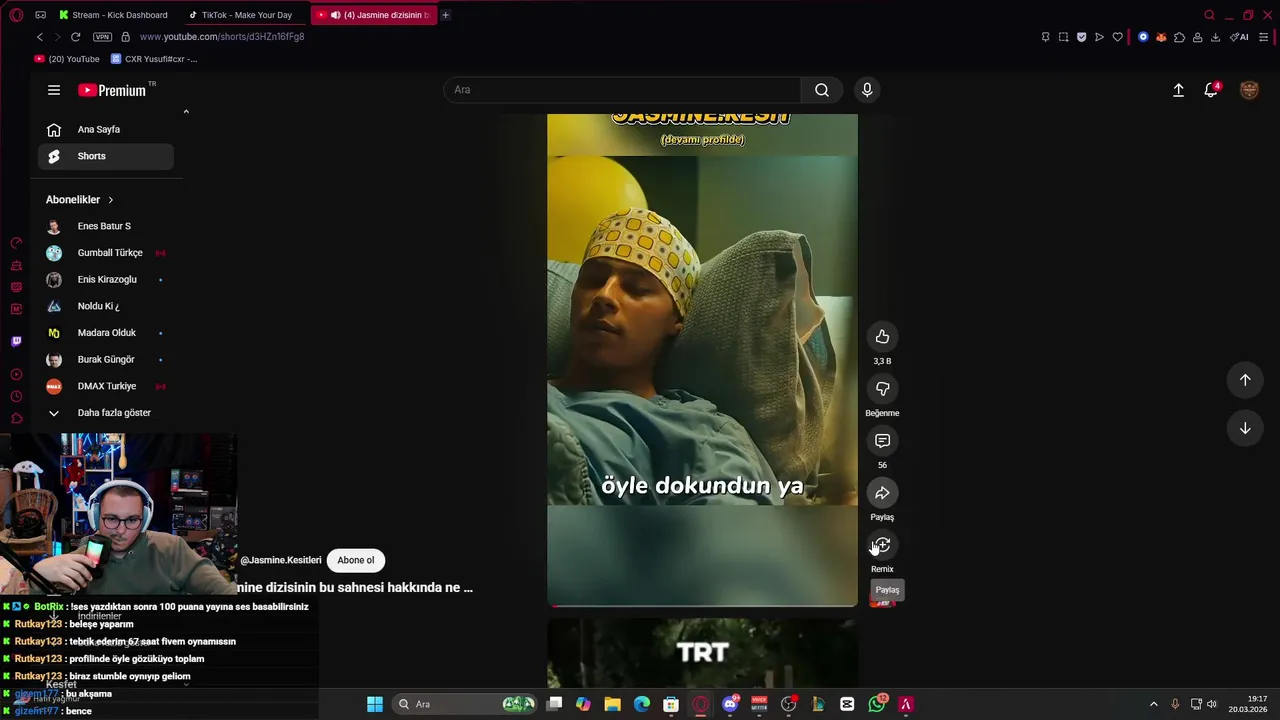This screenshot has height=720, width=1280.
Task: Open CXR Yusufi#cxr bookmark
Action: click(154, 59)
